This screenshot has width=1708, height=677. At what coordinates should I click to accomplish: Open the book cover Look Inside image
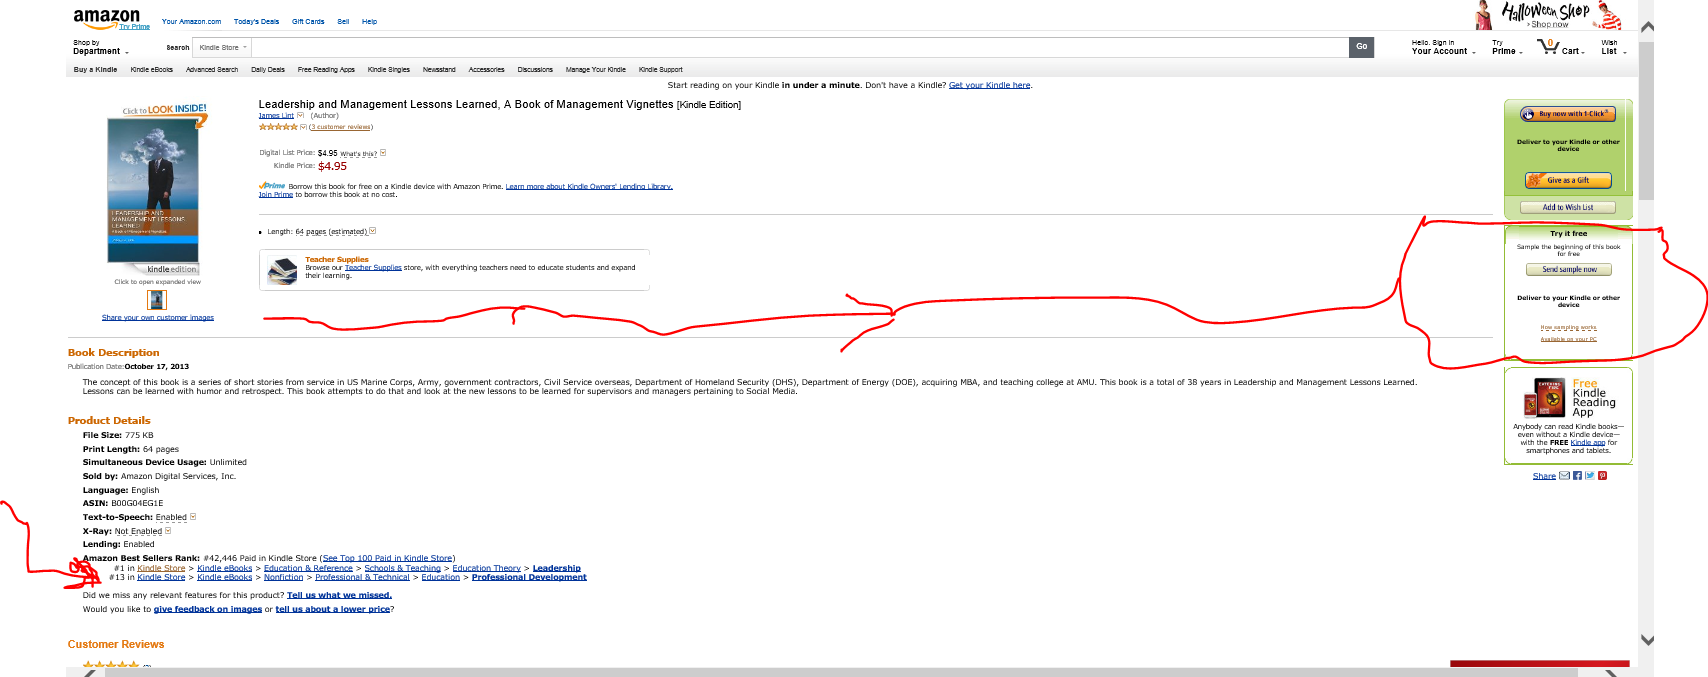click(x=153, y=190)
